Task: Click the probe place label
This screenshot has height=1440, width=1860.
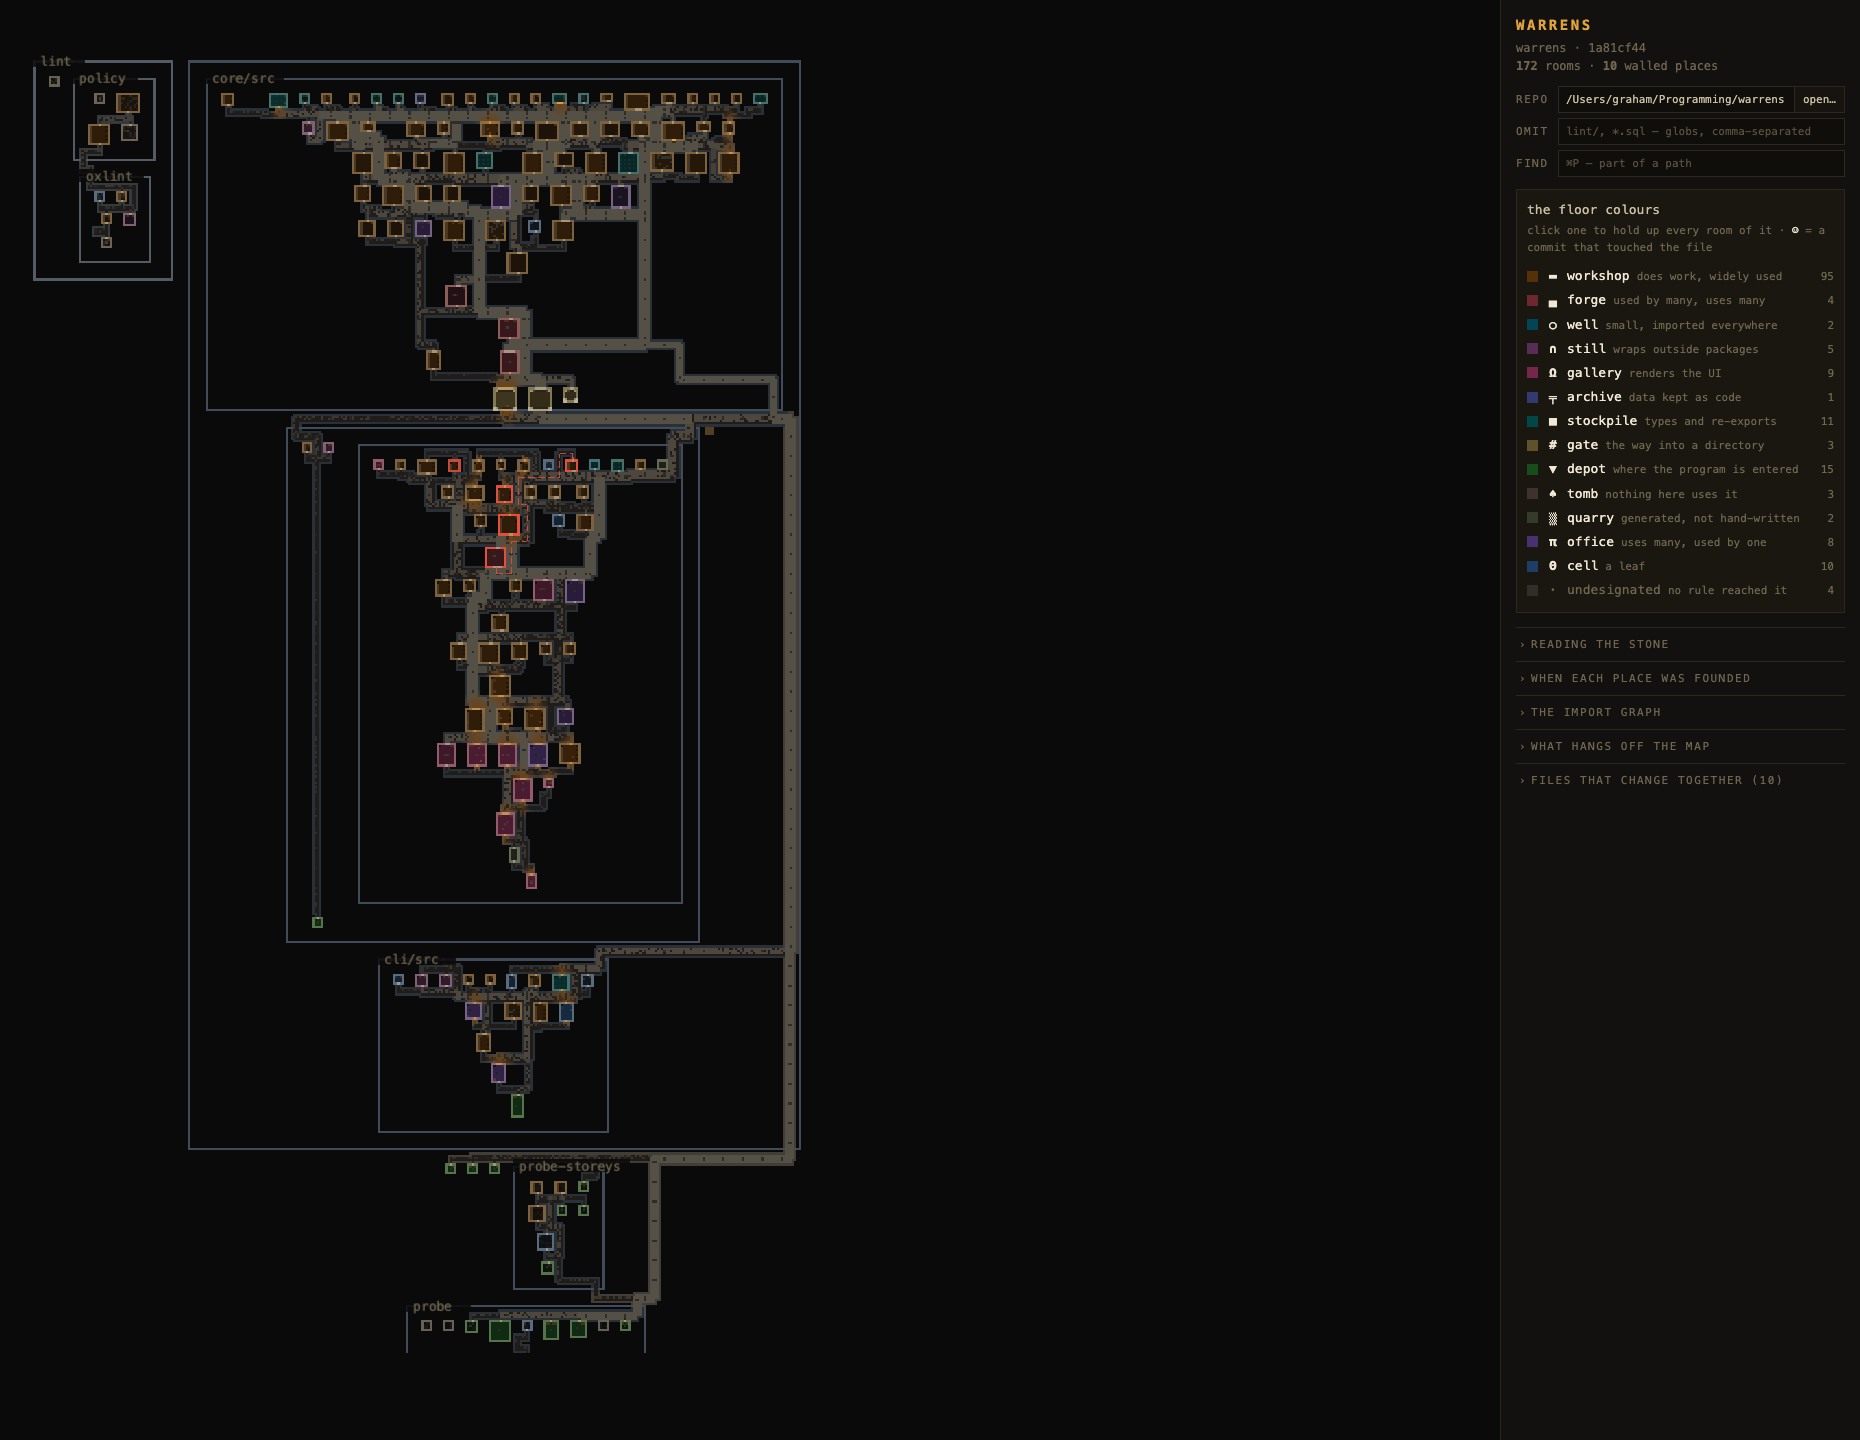Action: pos(432,1306)
